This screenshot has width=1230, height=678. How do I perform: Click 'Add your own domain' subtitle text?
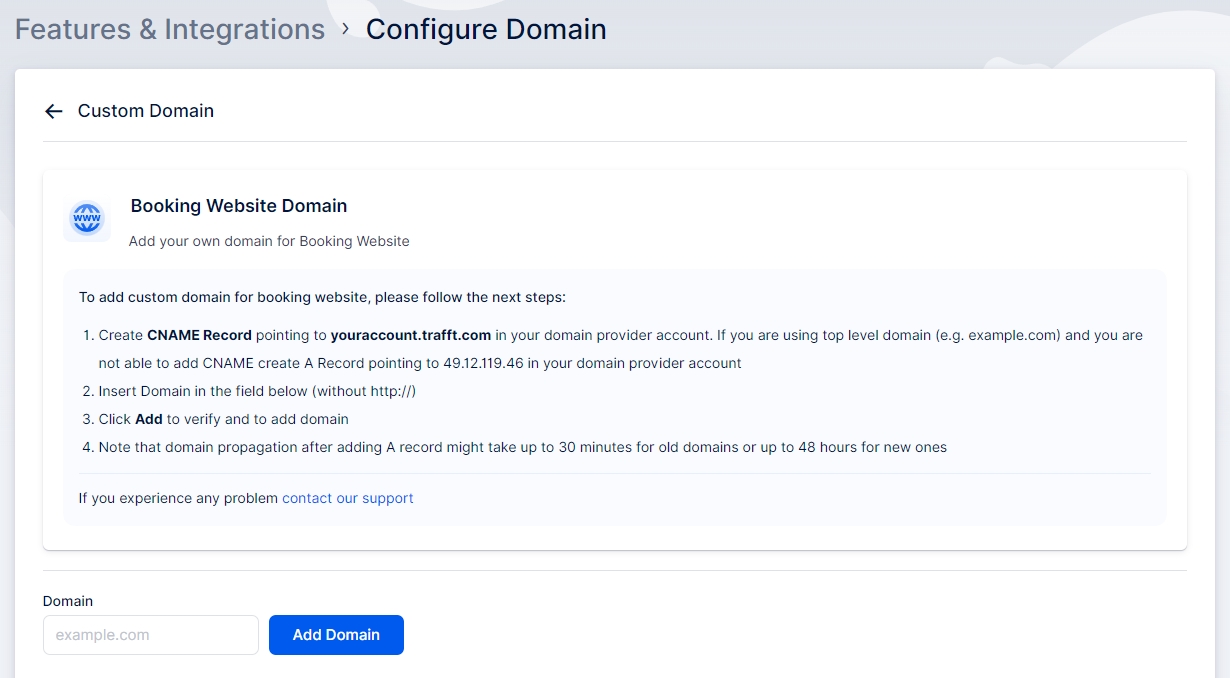[x=269, y=241]
